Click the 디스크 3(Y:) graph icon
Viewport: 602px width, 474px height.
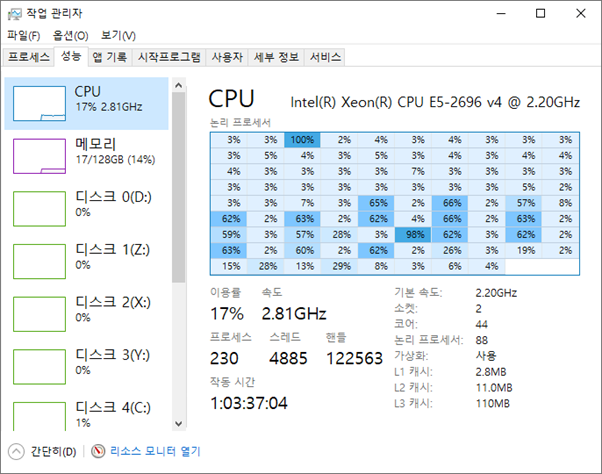click(x=37, y=364)
